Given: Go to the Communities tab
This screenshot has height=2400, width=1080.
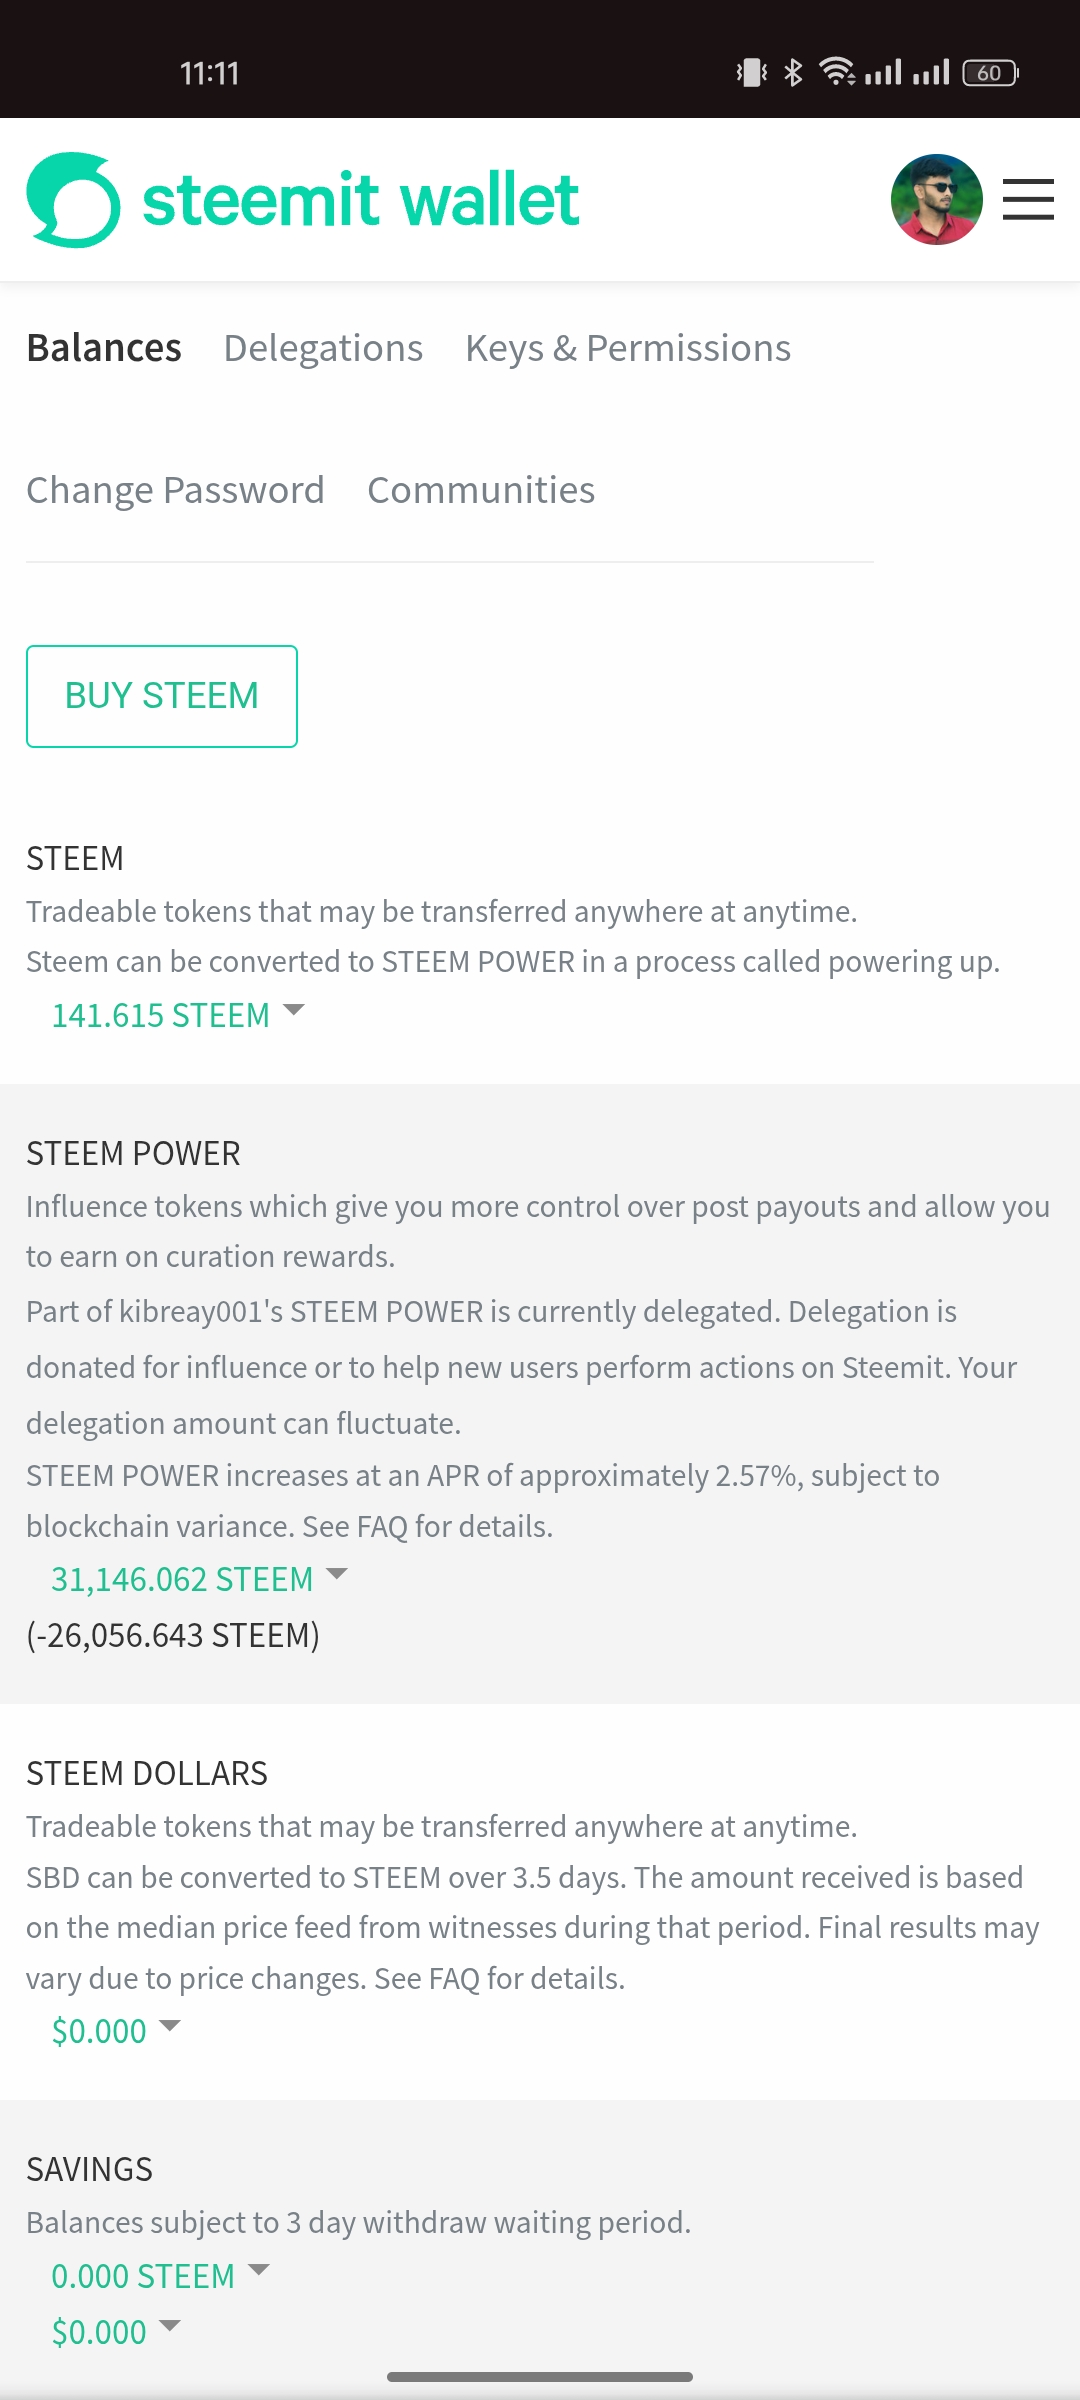Looking at the screenshot, I should click(x=481, y=490).
